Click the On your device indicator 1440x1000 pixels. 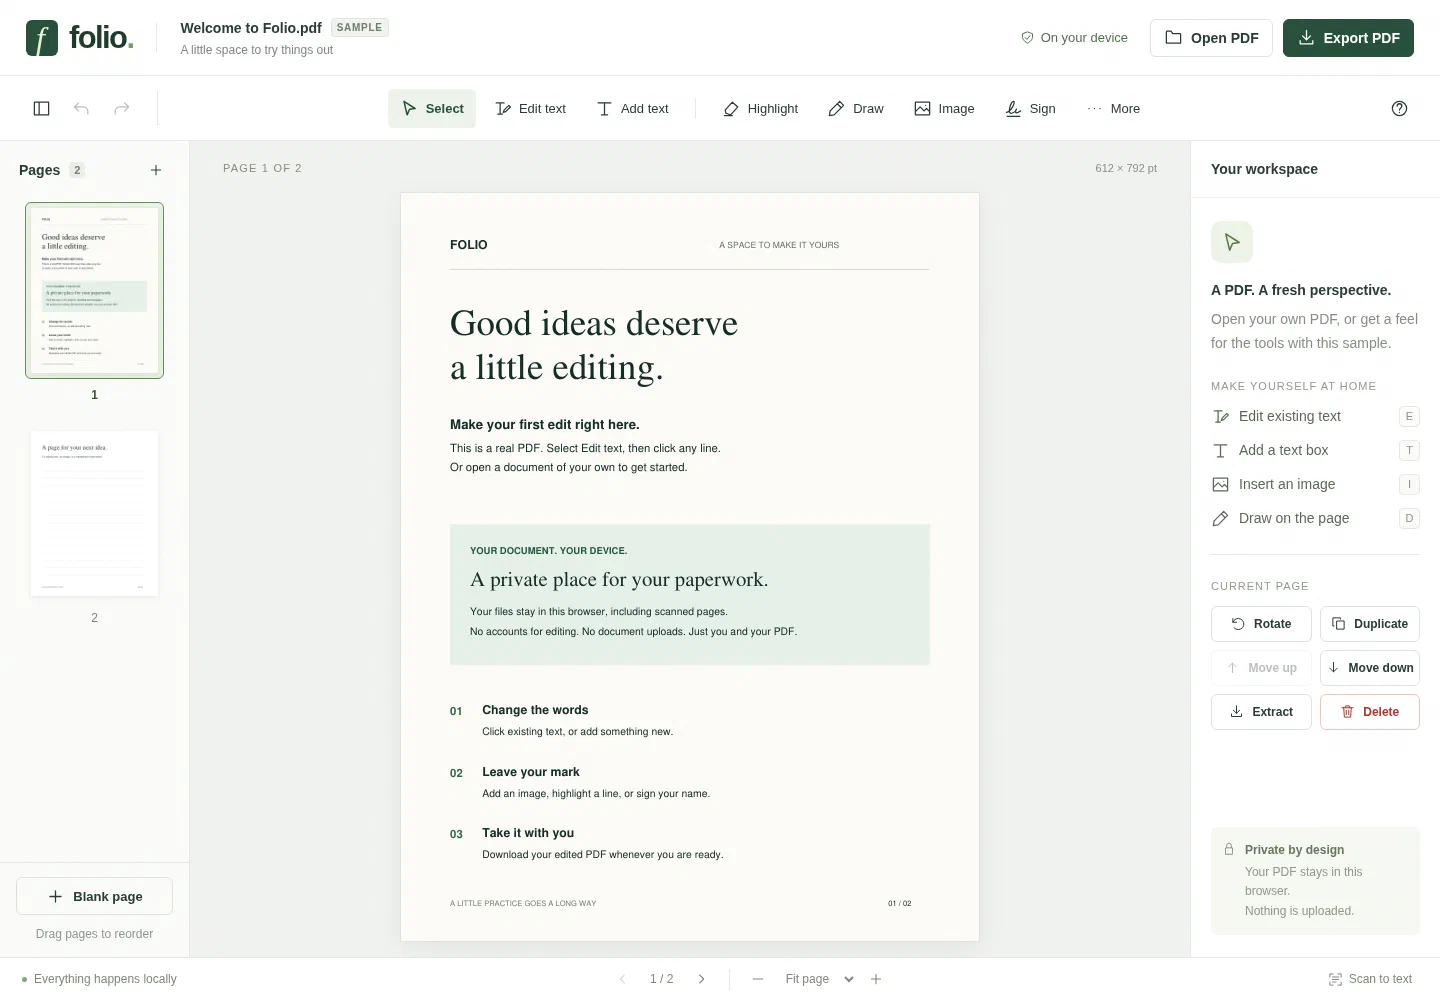tap(1074, 38)
